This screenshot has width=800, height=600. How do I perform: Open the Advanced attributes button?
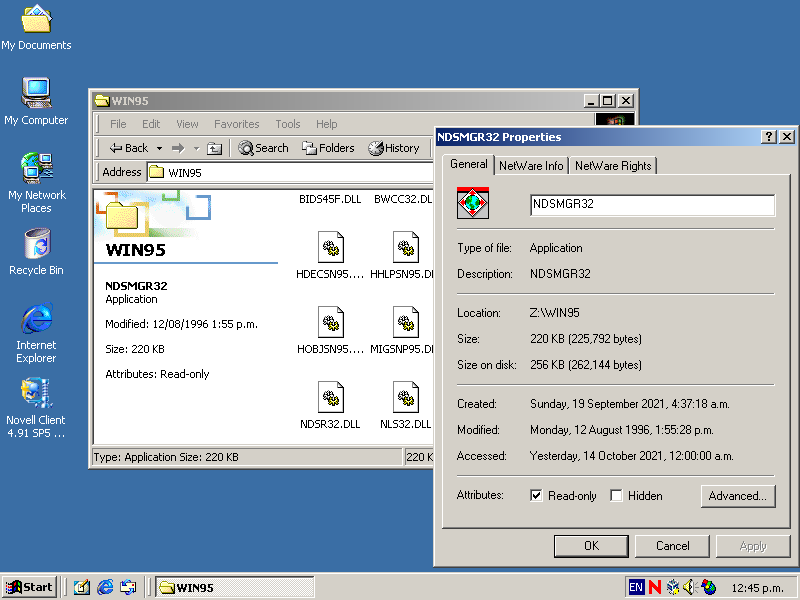[x=738, y=496]
